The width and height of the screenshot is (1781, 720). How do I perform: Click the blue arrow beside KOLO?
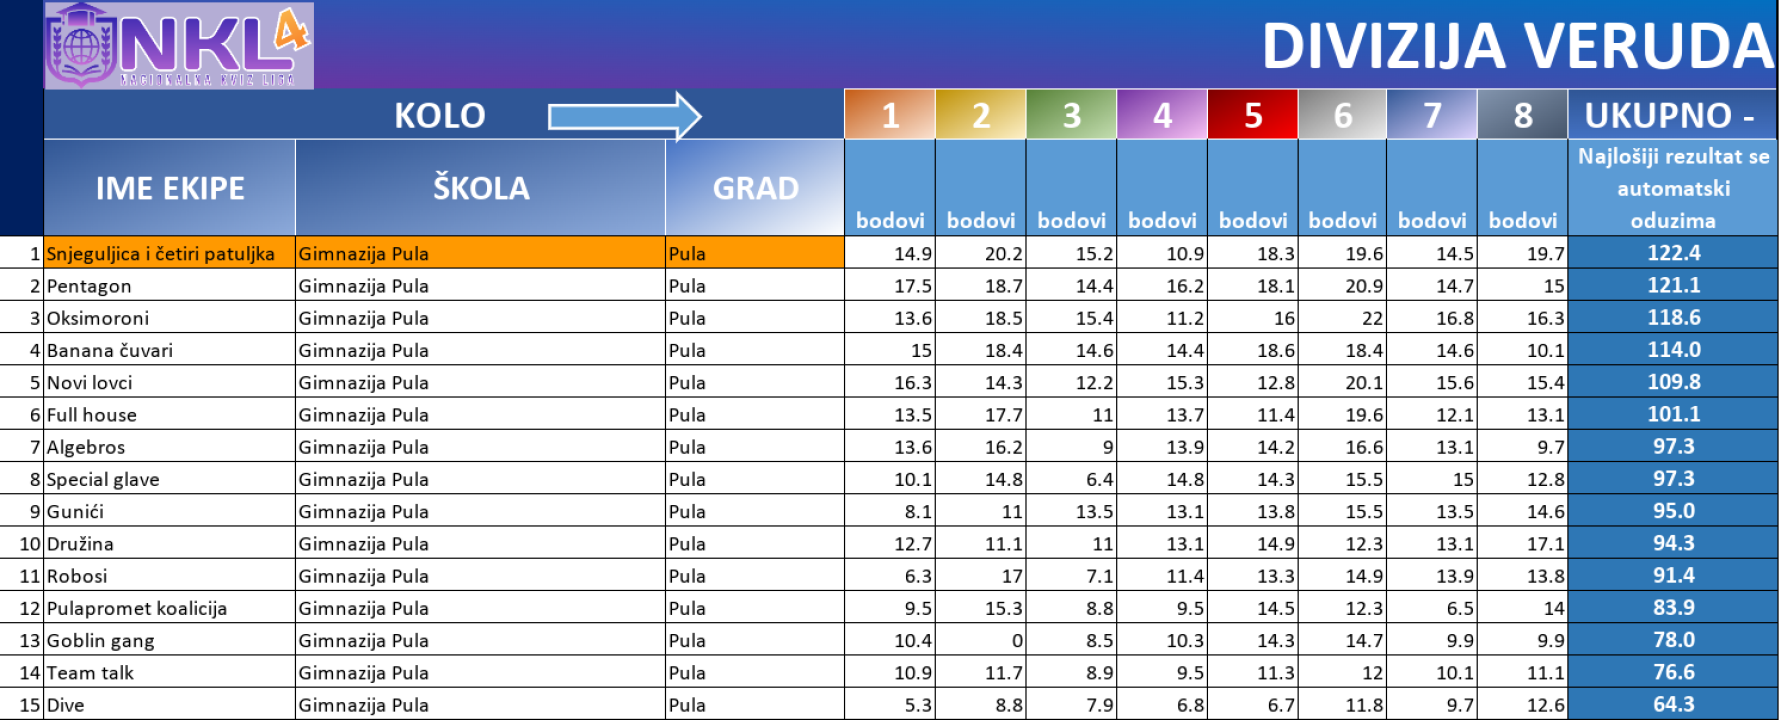tap(624, 116)
